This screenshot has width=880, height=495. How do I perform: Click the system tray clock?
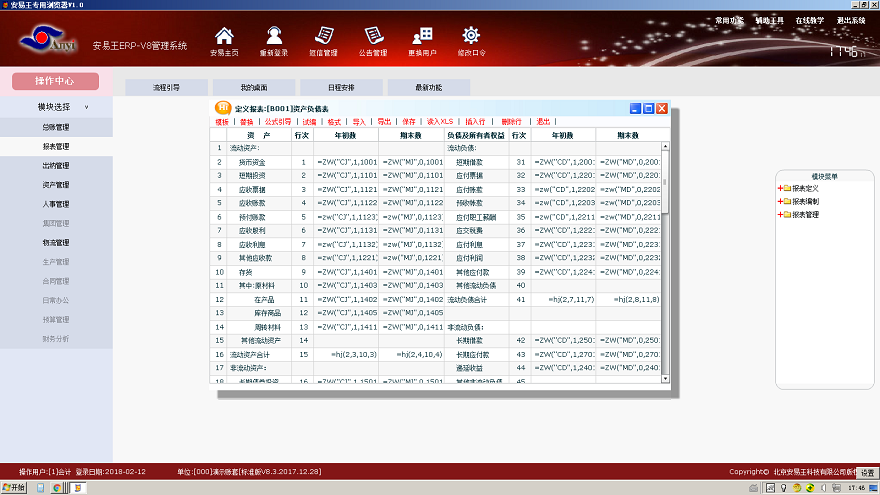(x=856, y=488)
